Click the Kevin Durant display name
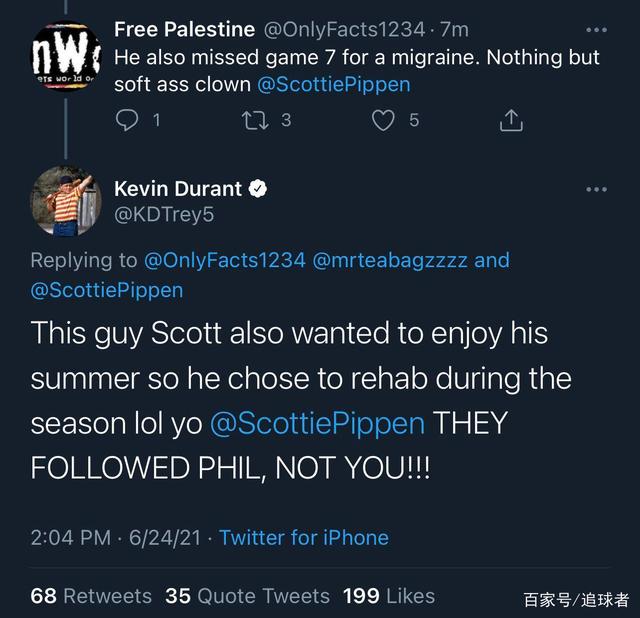The image size is (640, 618). [x=178, y=188]
